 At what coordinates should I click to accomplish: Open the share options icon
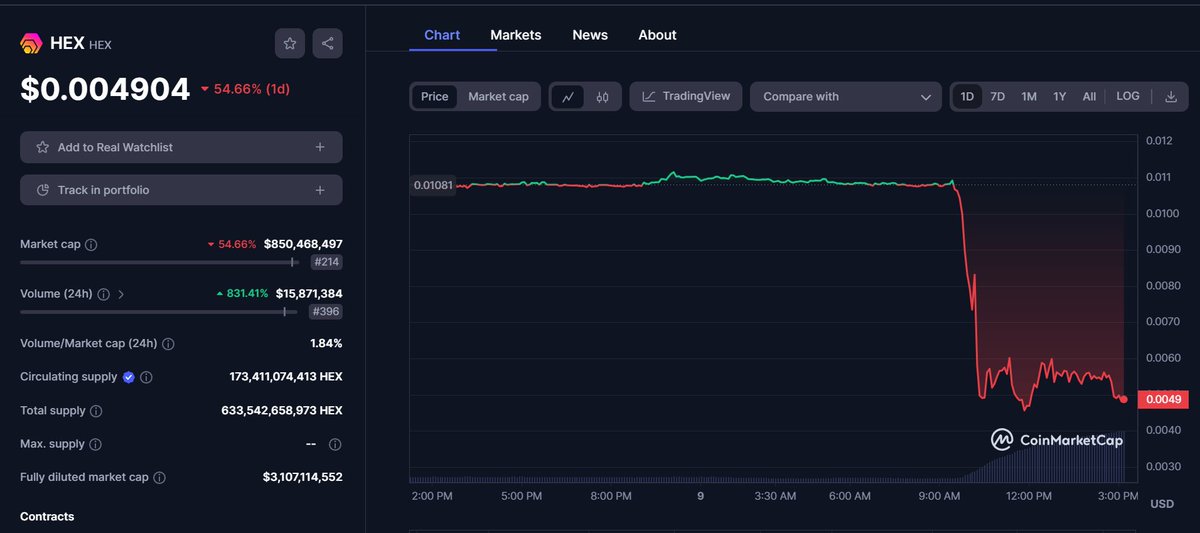pyautogui.click(x=328, y=43)
